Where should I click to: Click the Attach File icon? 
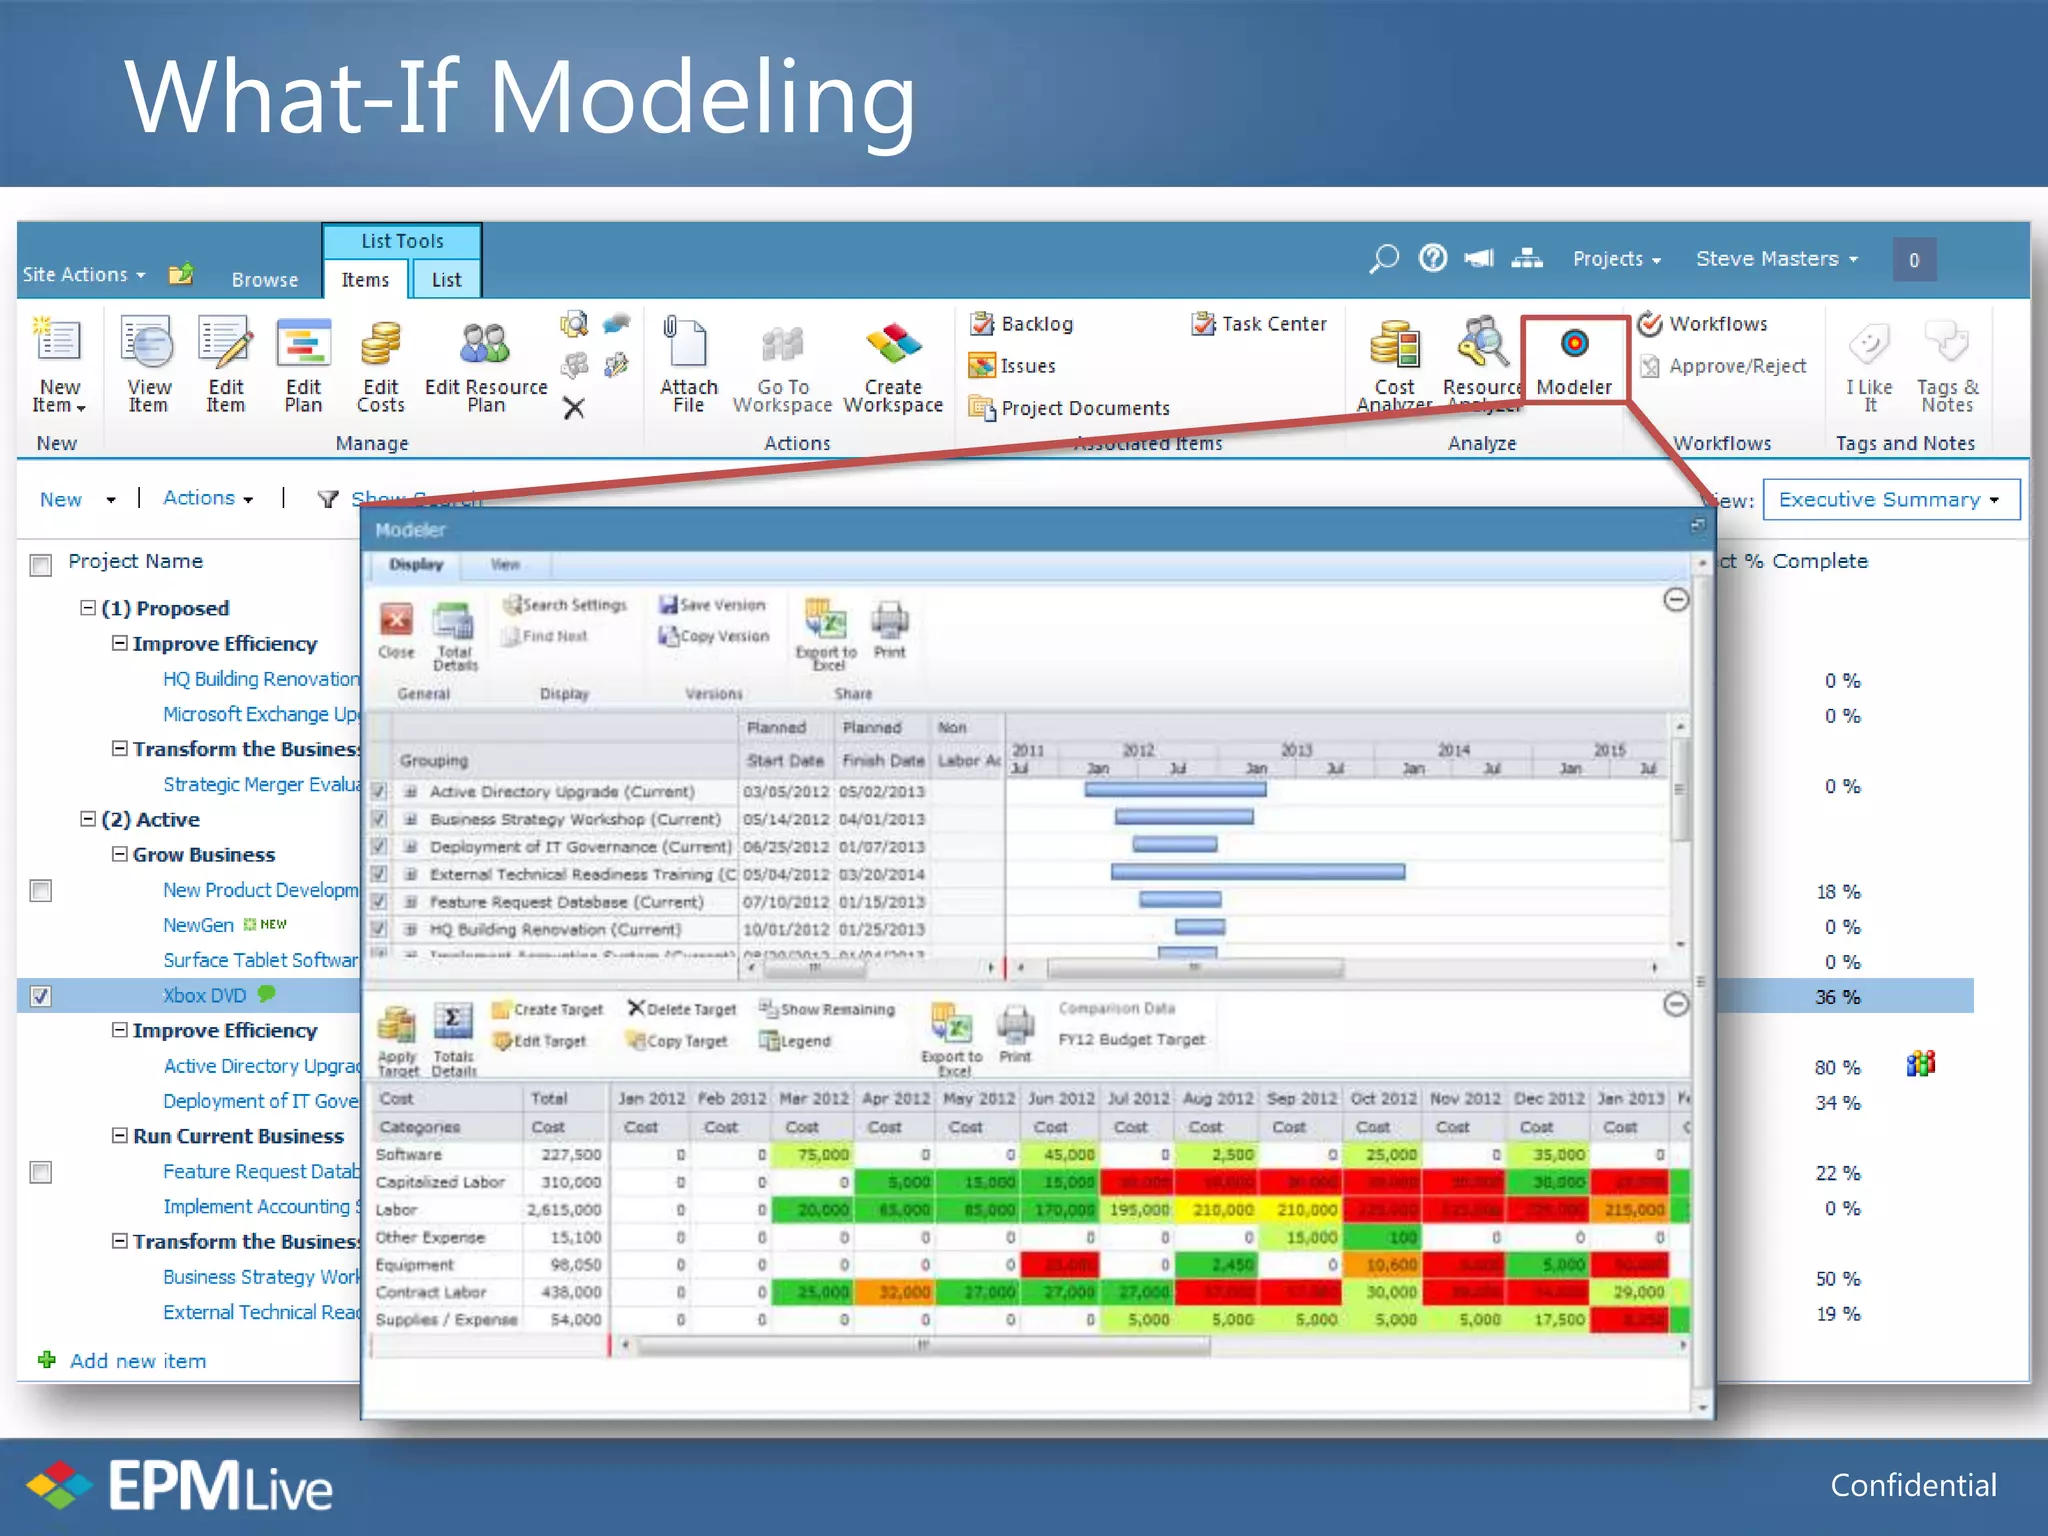[687, 342]
